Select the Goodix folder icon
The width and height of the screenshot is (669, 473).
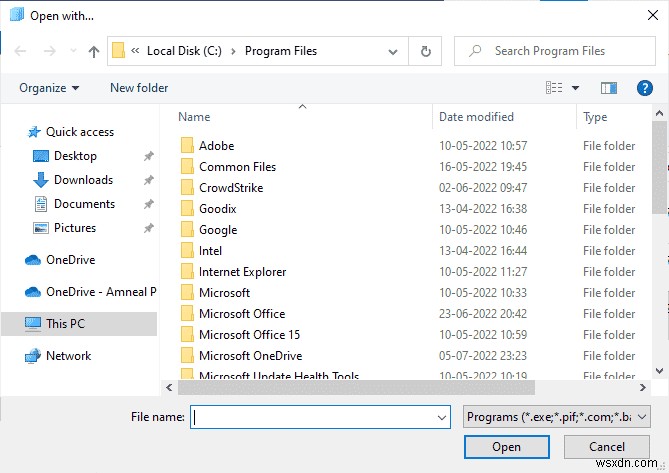(187, 208)
